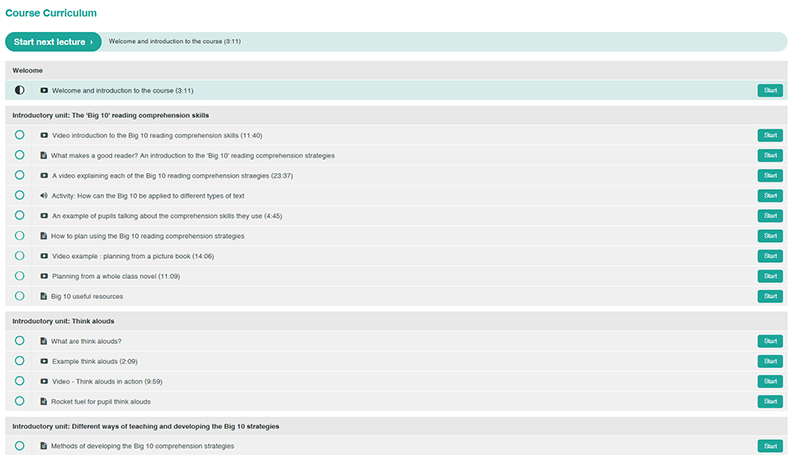
Task: Open 'Activity: How can the Big 10' title
Action: (x=148, y=196)
